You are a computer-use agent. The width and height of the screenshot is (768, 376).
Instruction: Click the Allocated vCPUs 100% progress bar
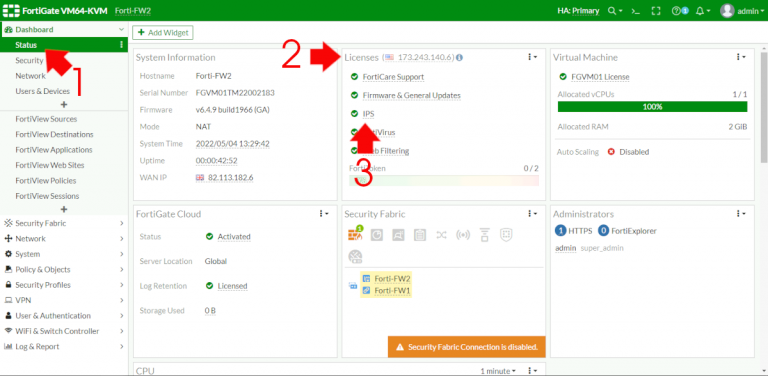[652, 107]
